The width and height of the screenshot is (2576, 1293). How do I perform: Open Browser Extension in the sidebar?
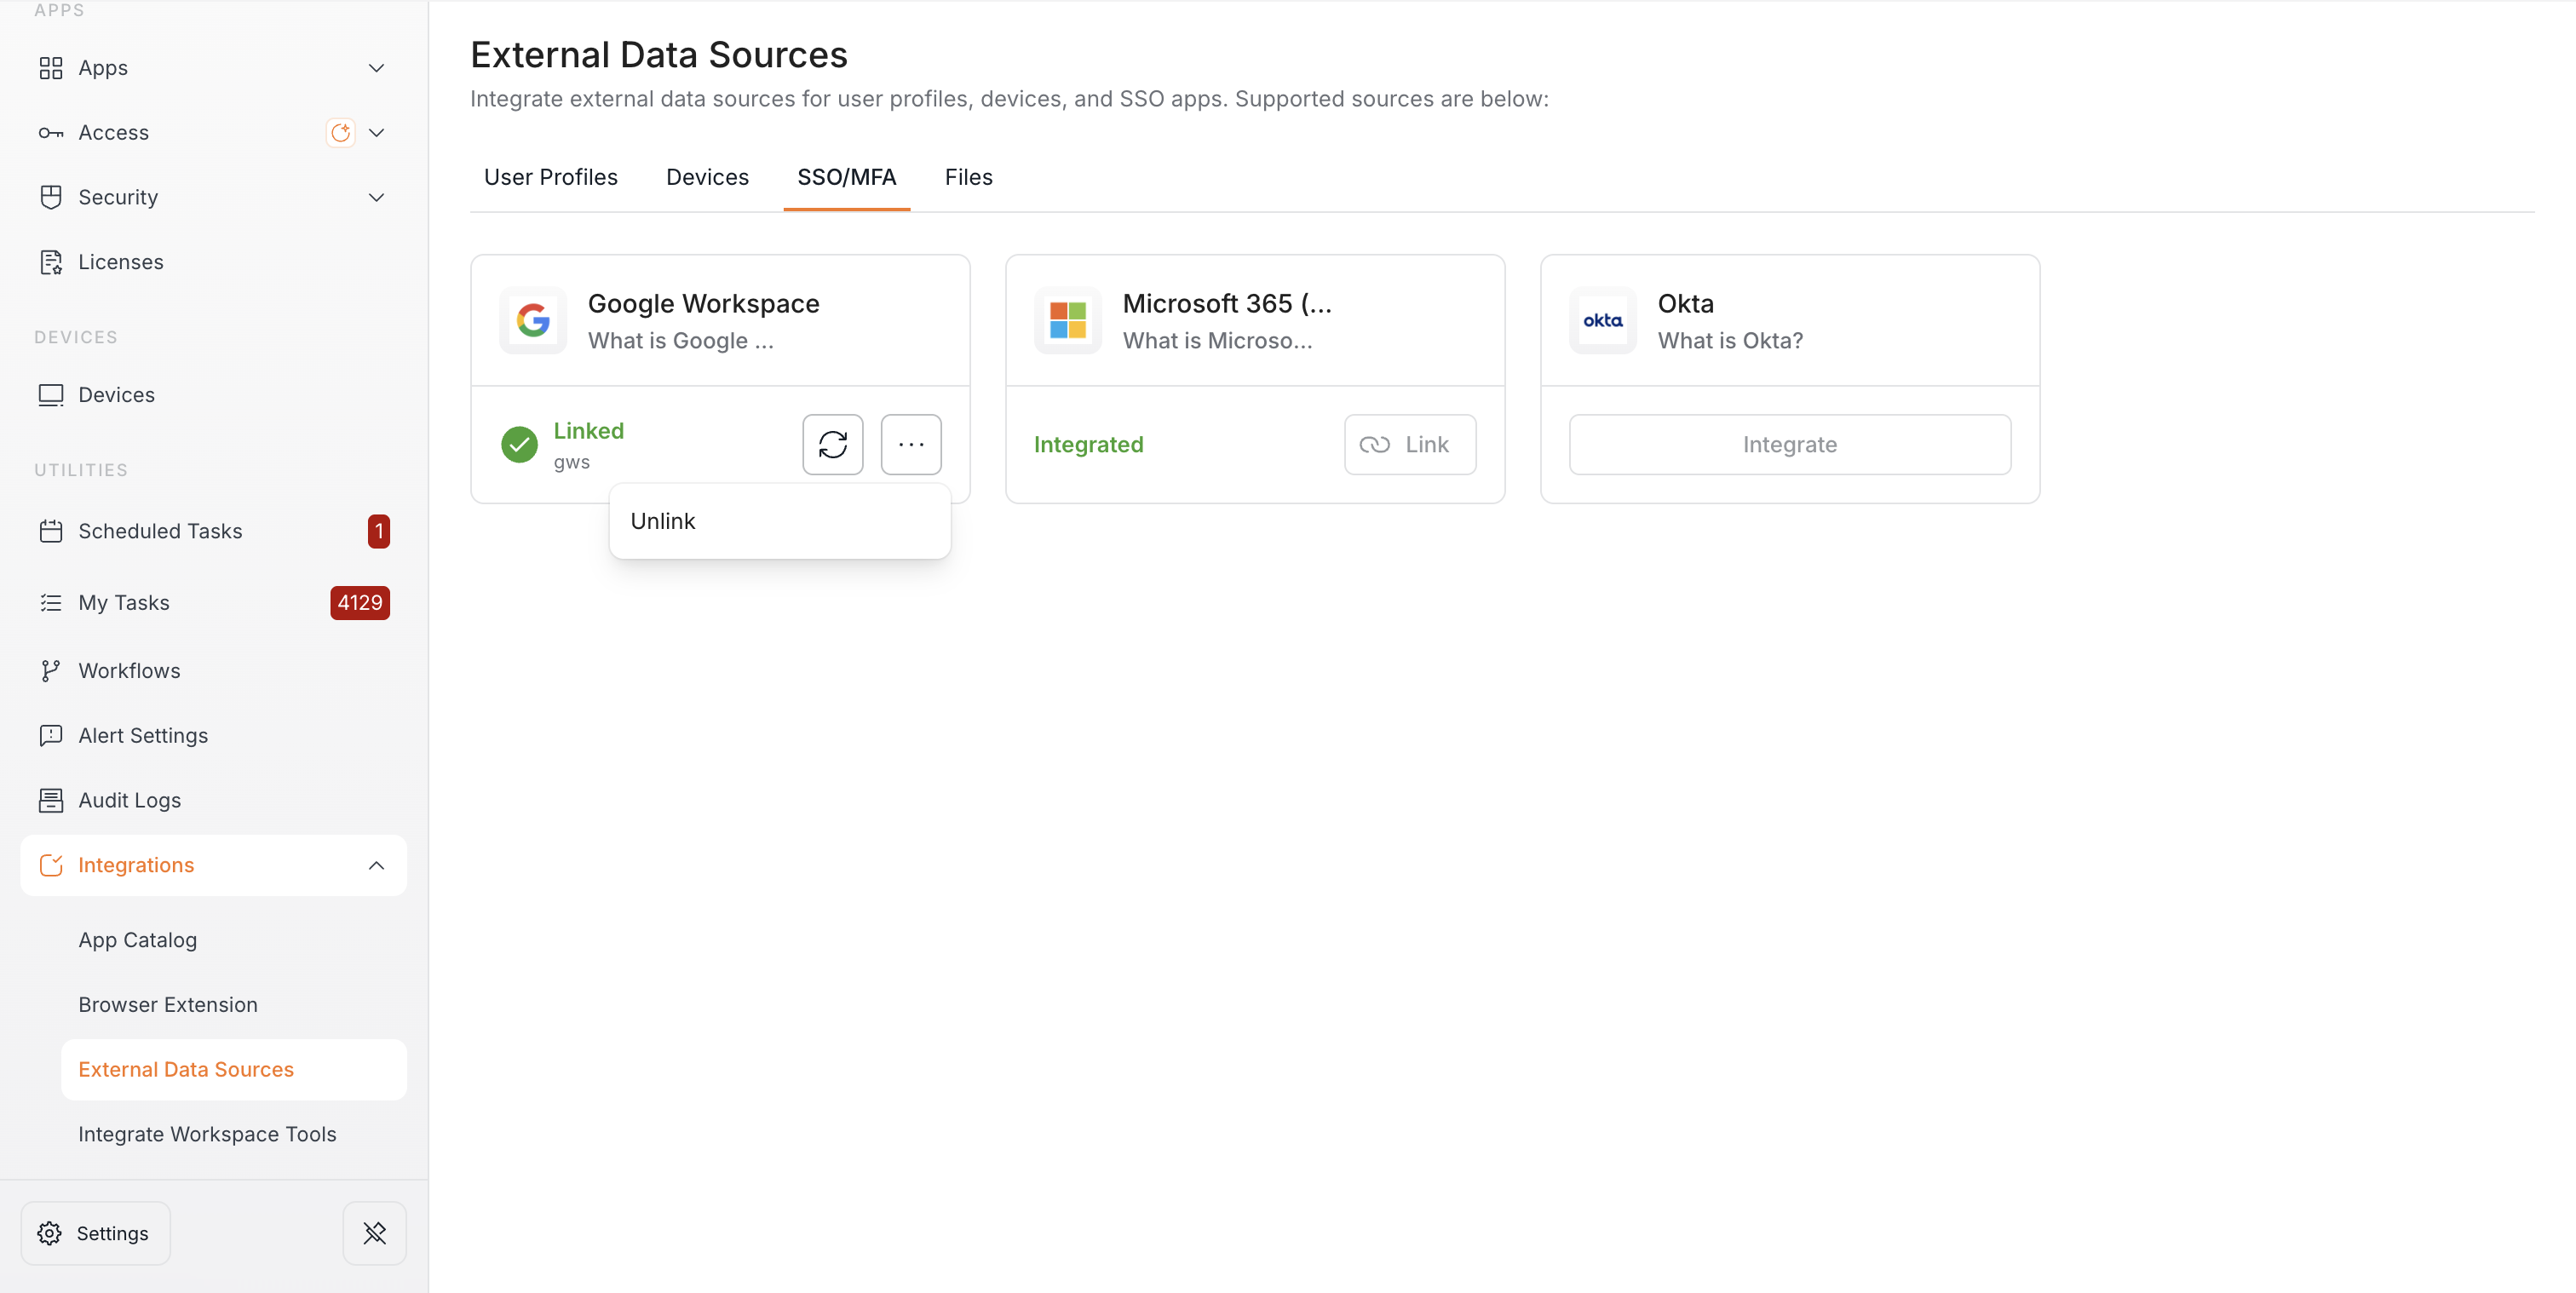coord(168,1004)
